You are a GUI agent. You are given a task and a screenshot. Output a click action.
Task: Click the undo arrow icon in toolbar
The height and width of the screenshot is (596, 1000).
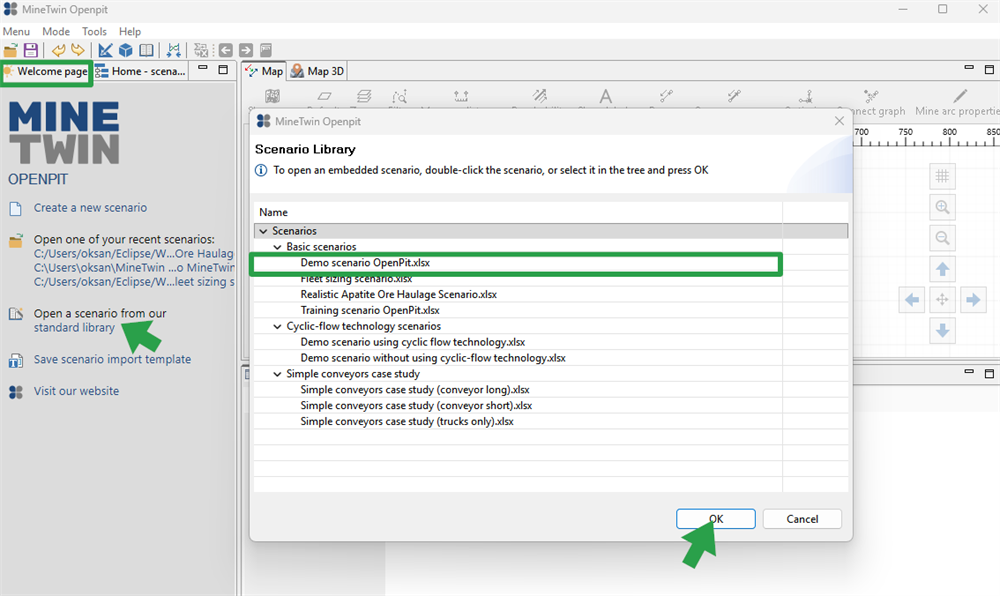58,50
